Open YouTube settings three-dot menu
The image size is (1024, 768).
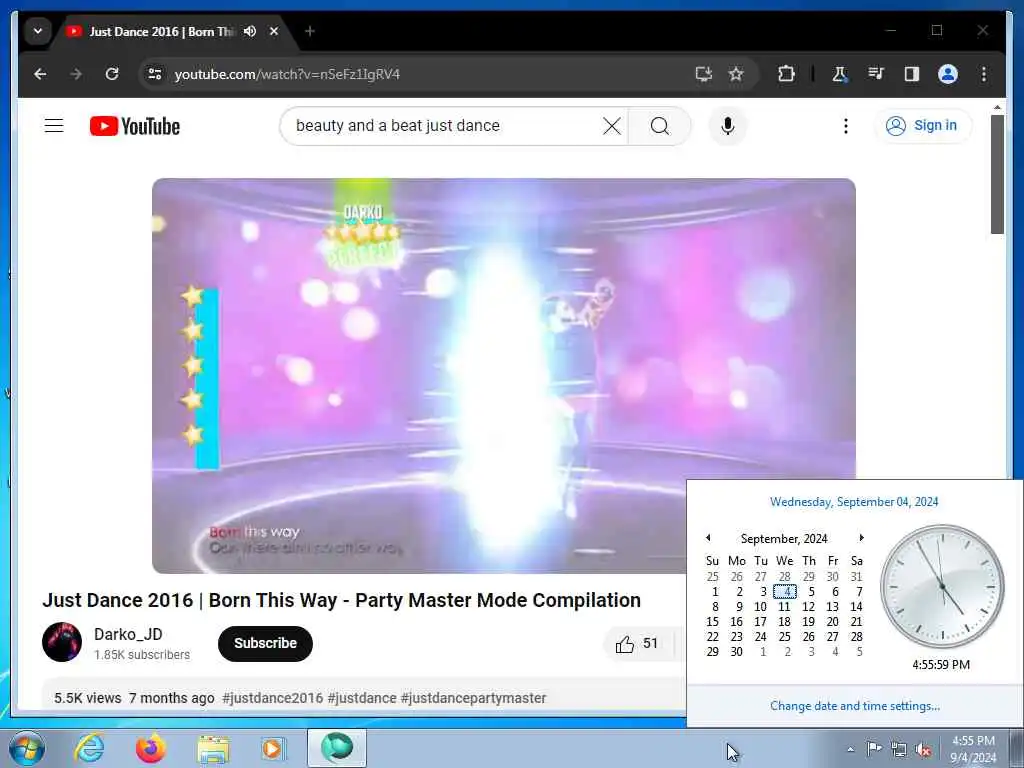pyautogui.click(x=846, y=125)
